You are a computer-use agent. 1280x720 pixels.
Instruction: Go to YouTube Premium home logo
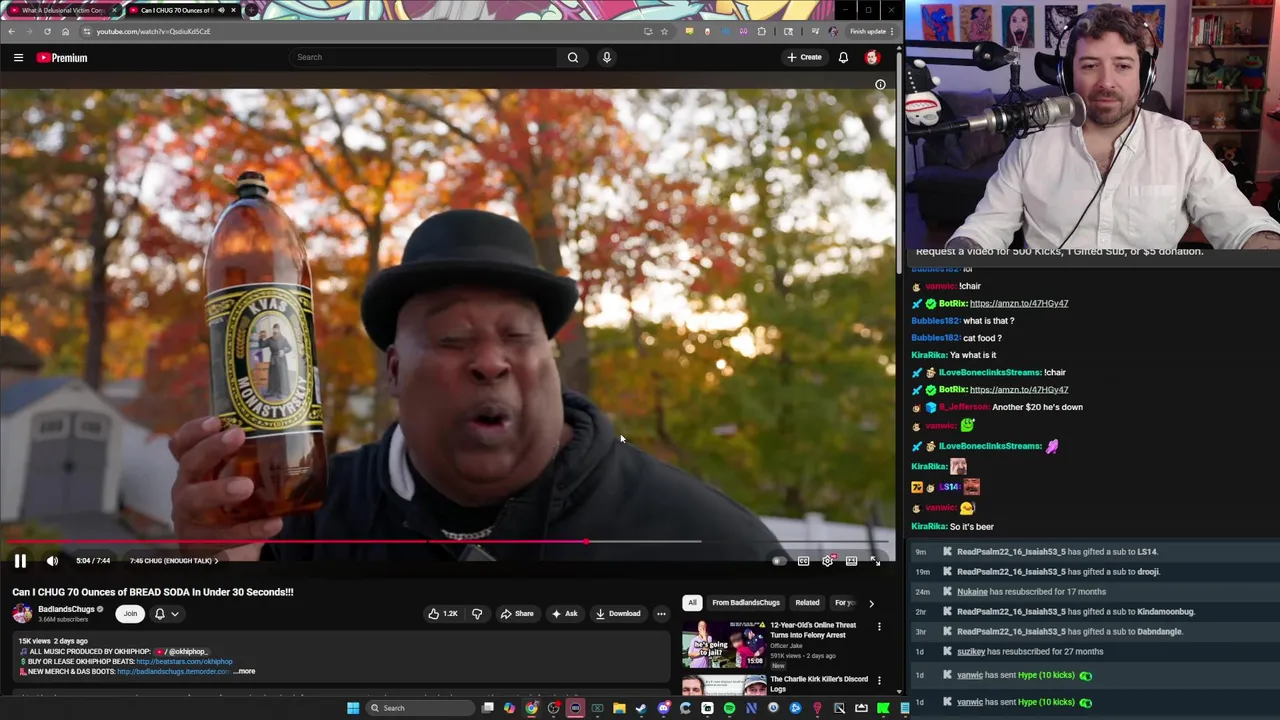[x=62, y=57]
